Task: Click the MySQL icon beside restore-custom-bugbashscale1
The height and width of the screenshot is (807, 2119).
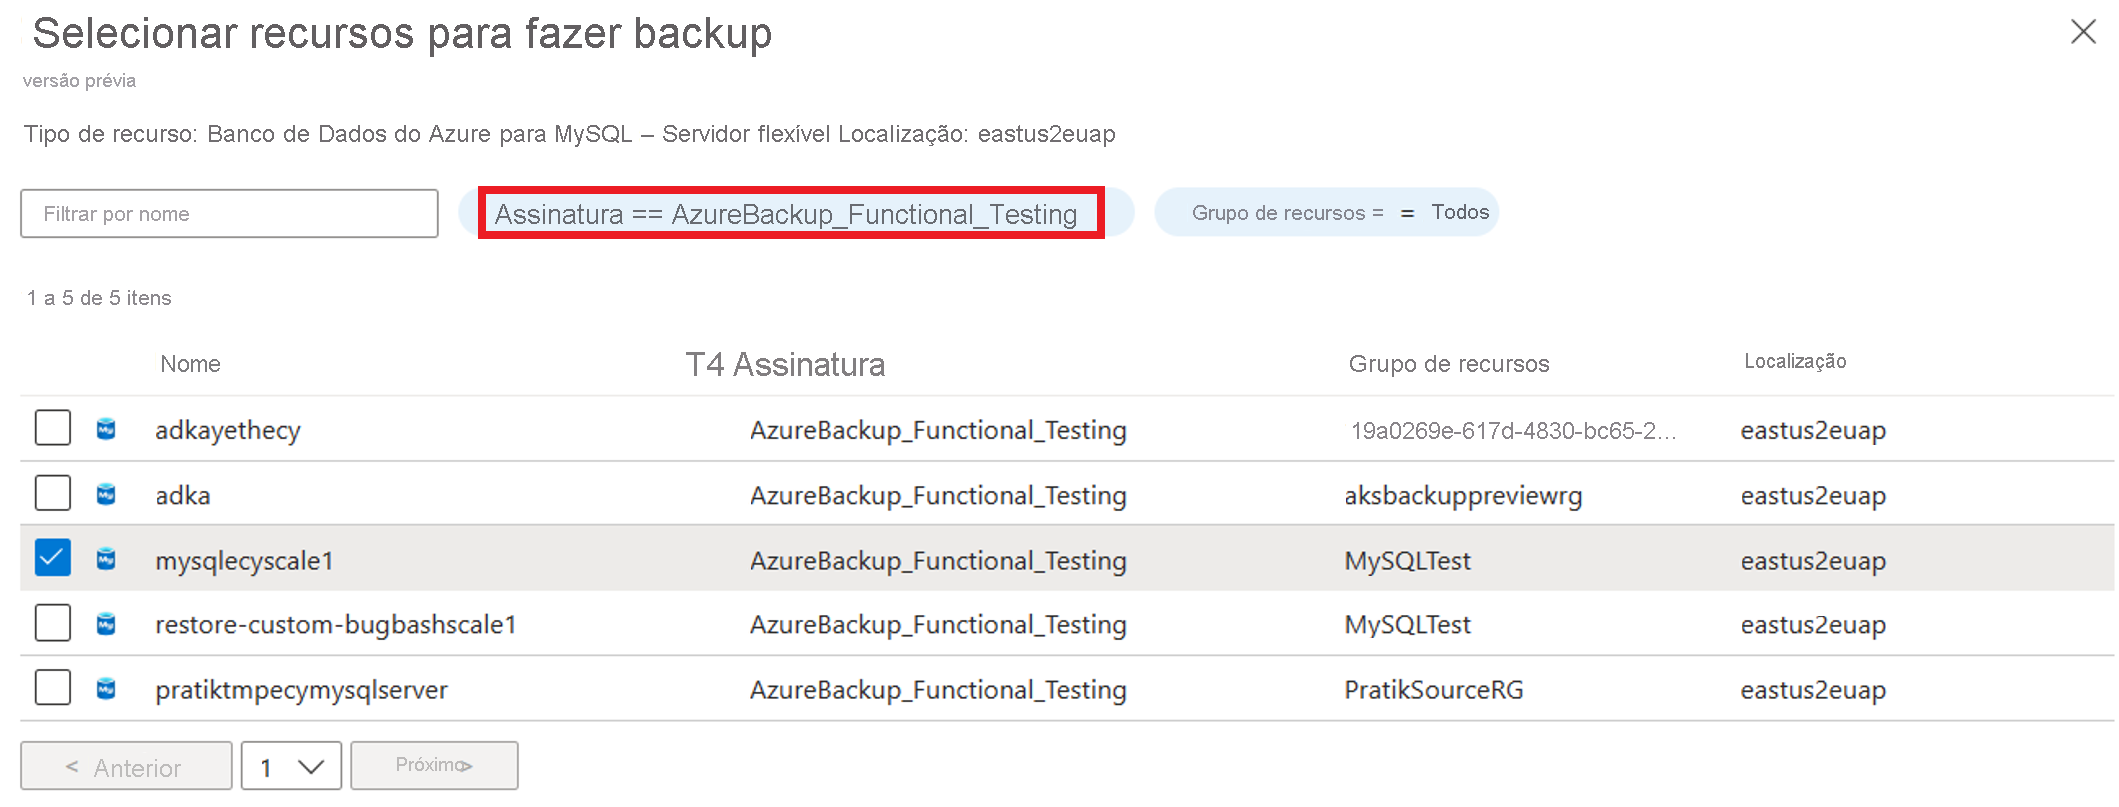Action: pyautogui.click(x=106, y=624)
